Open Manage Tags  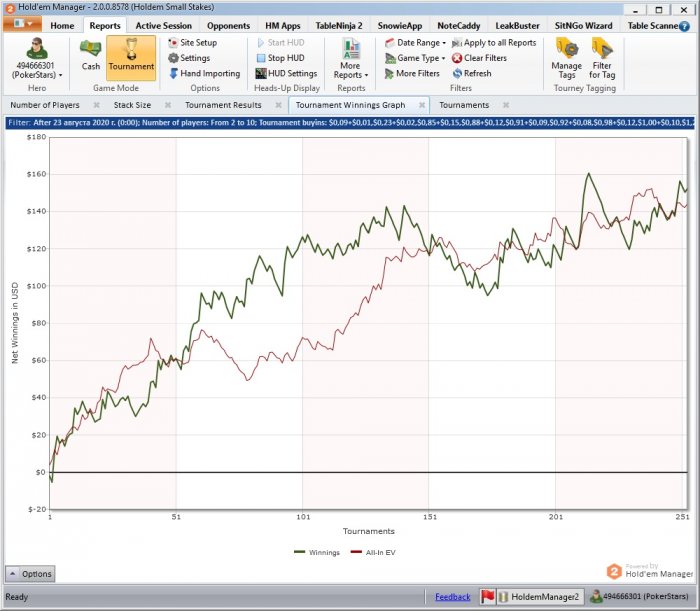coord(567,59)
